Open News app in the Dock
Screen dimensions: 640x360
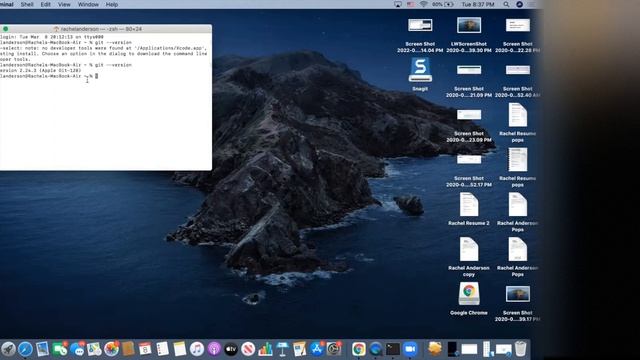(248, 349)
